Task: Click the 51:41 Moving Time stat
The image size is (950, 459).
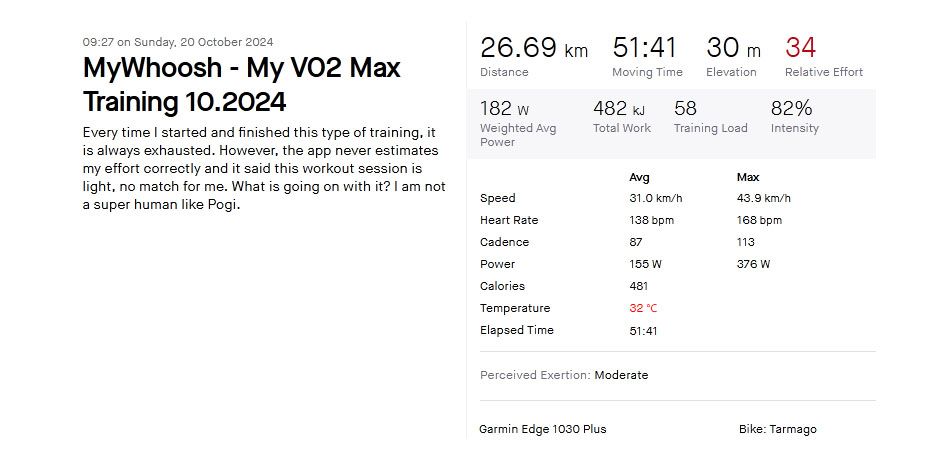Action: (x=645, y=48)
